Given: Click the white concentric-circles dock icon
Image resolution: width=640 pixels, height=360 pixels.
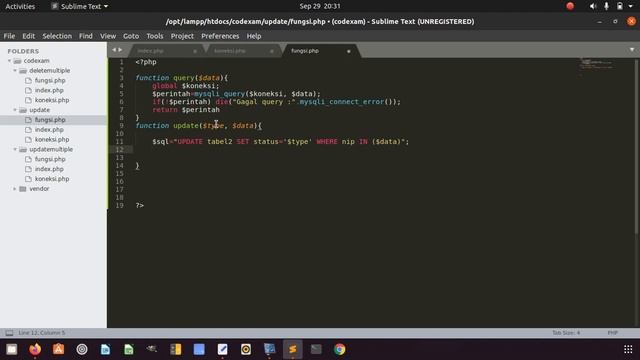Looking at the screenshot, I should [x=82, y=349].
